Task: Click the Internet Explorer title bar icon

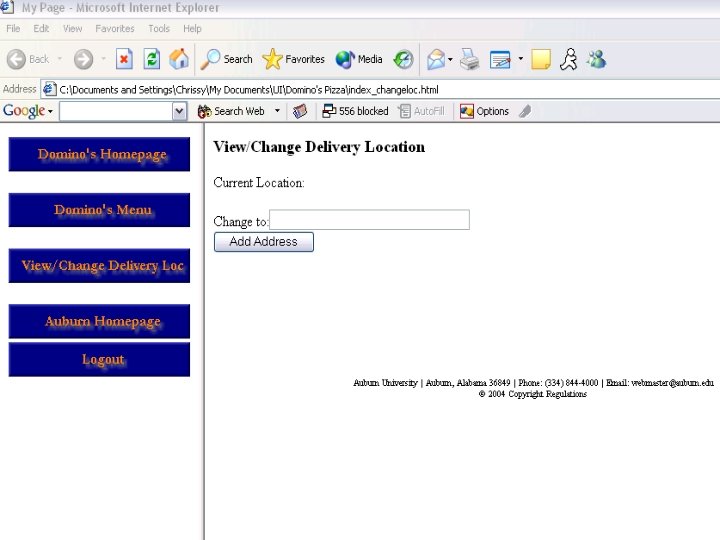Action: coord(7,7)
